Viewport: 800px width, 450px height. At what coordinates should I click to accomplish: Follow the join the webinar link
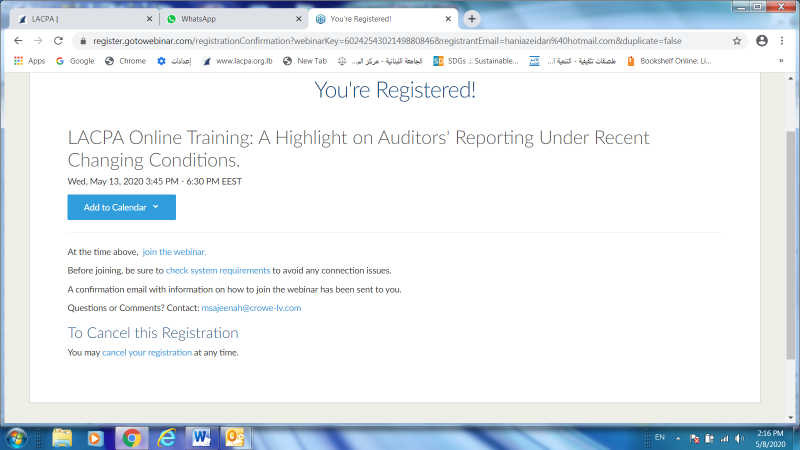(174, 252)
